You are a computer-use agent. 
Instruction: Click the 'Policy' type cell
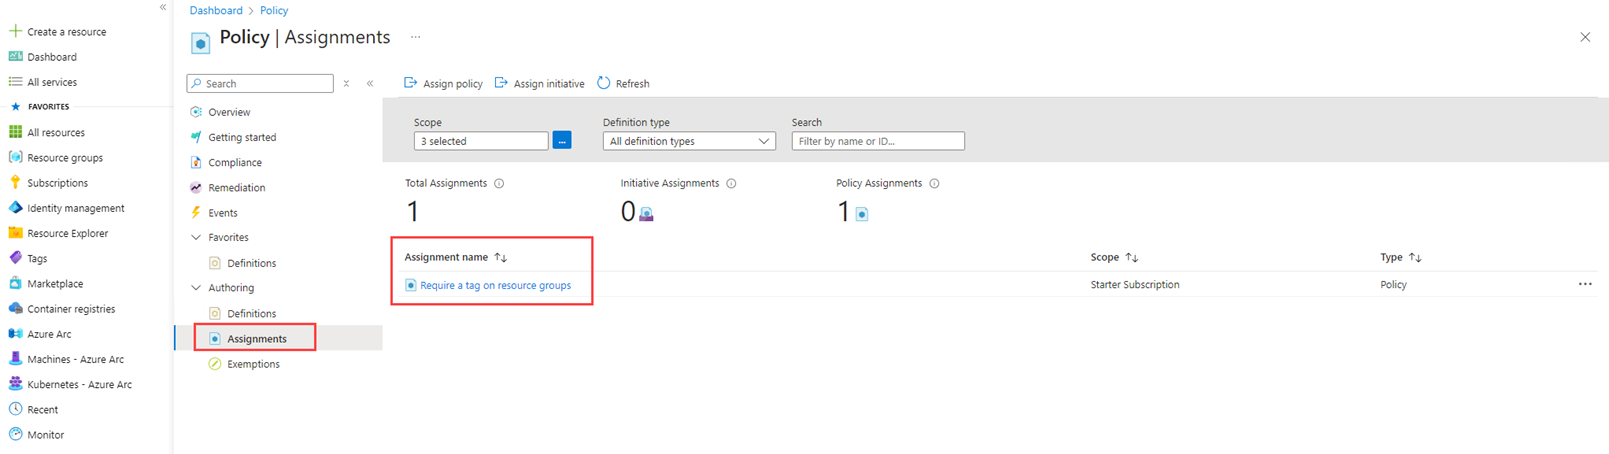(x=1393, y=285)
